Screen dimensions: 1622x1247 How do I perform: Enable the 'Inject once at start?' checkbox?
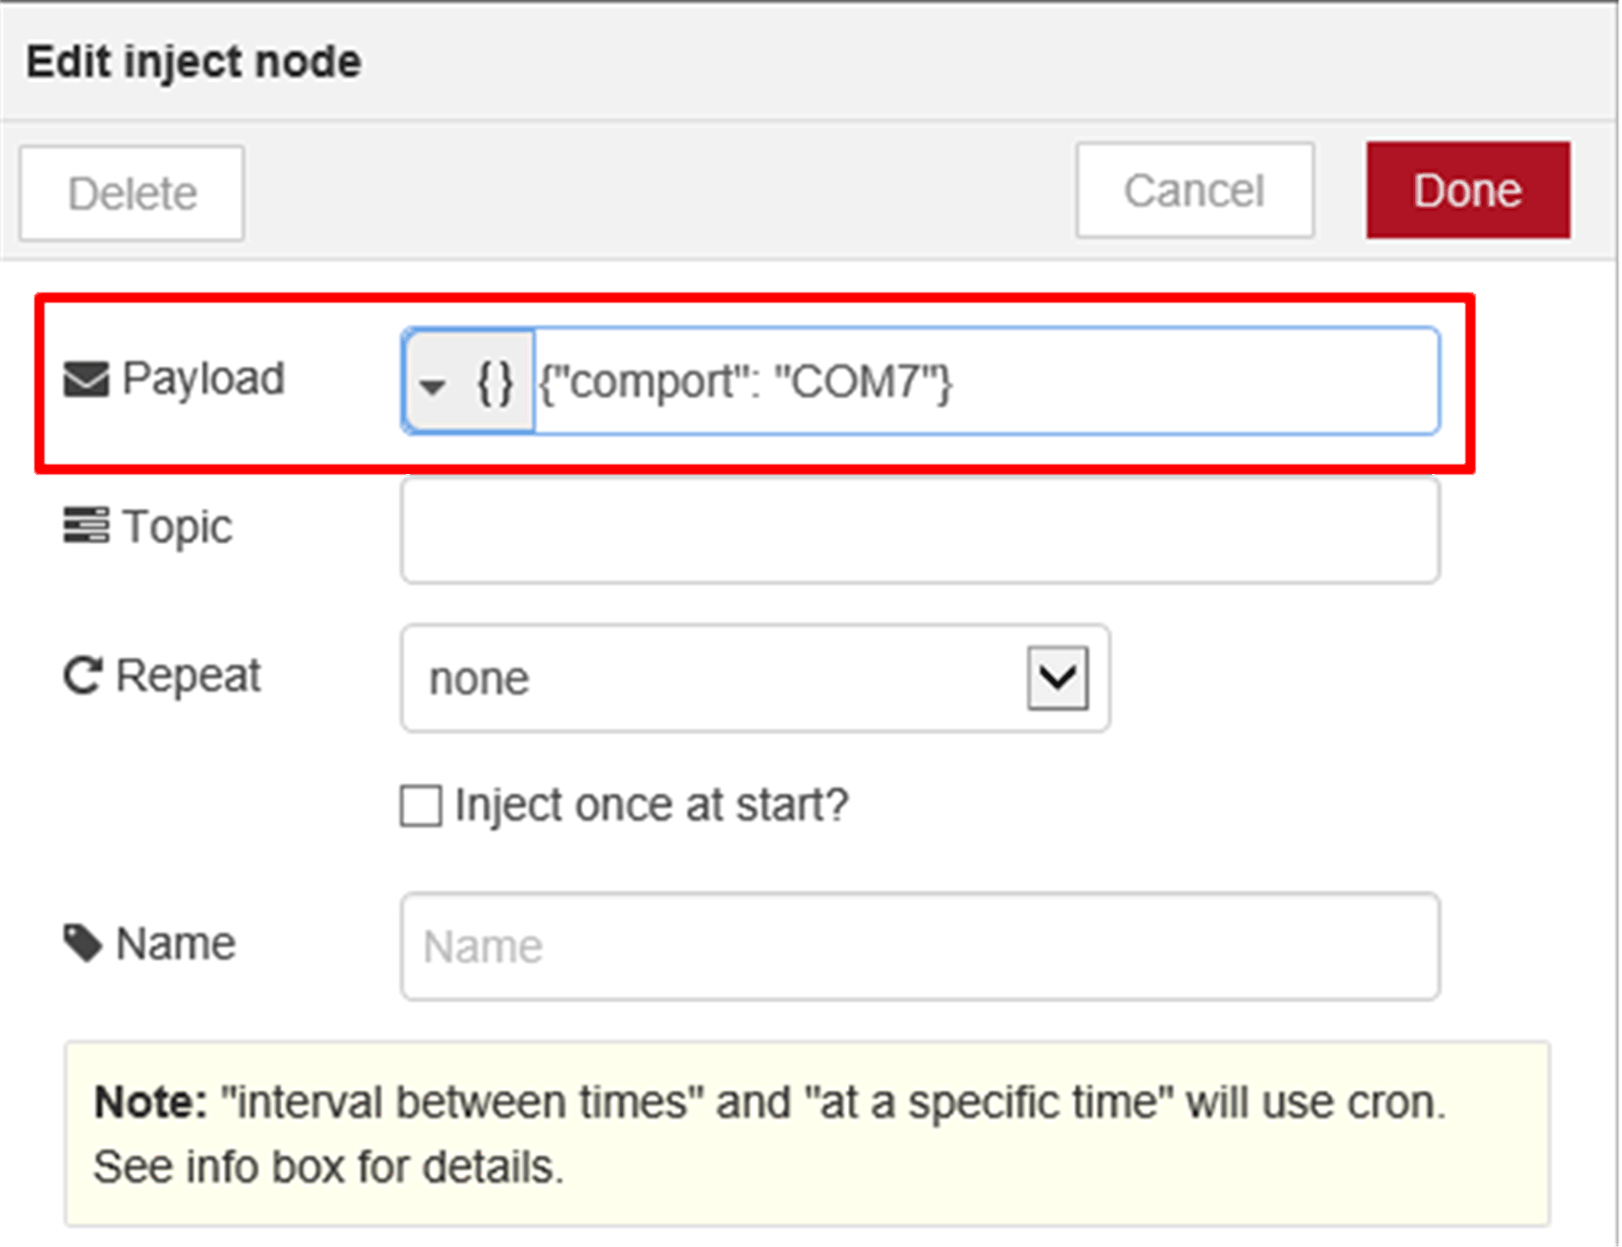point(421,806)
